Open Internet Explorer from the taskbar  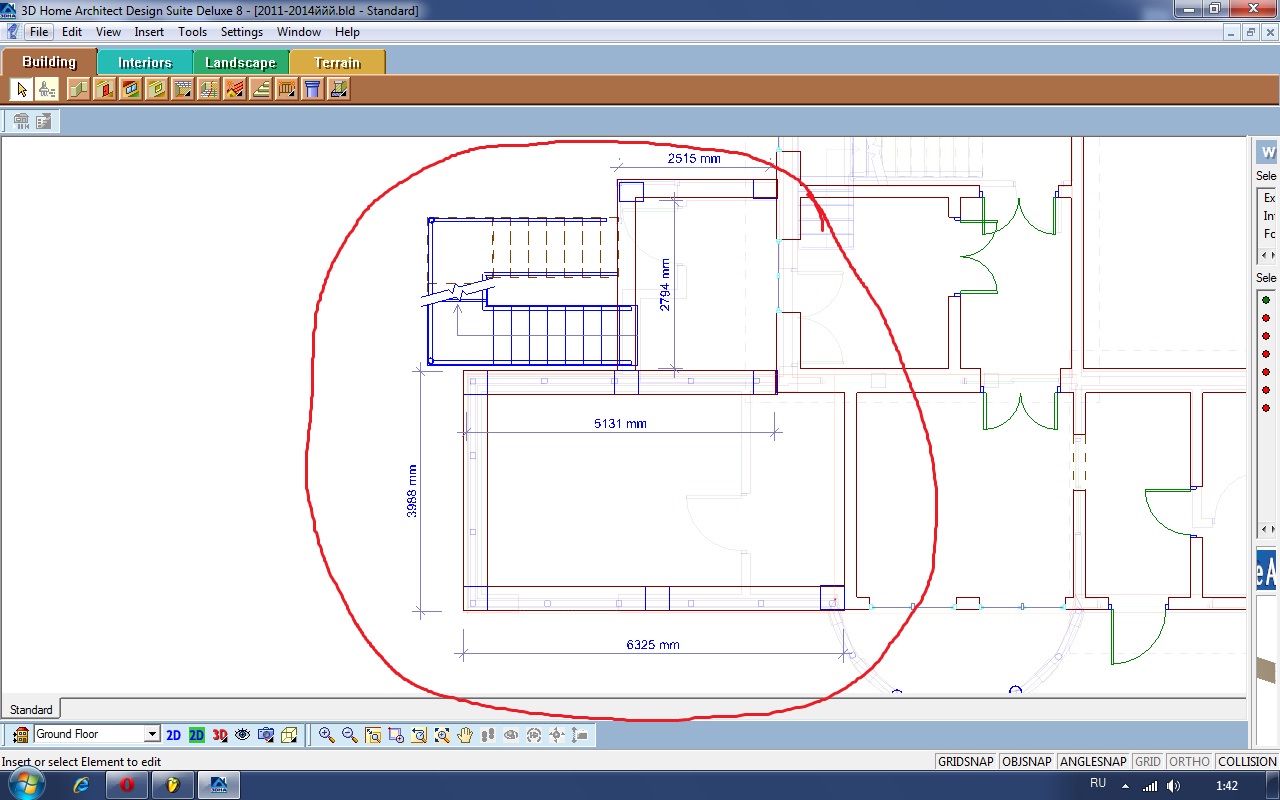pos(82,785)
